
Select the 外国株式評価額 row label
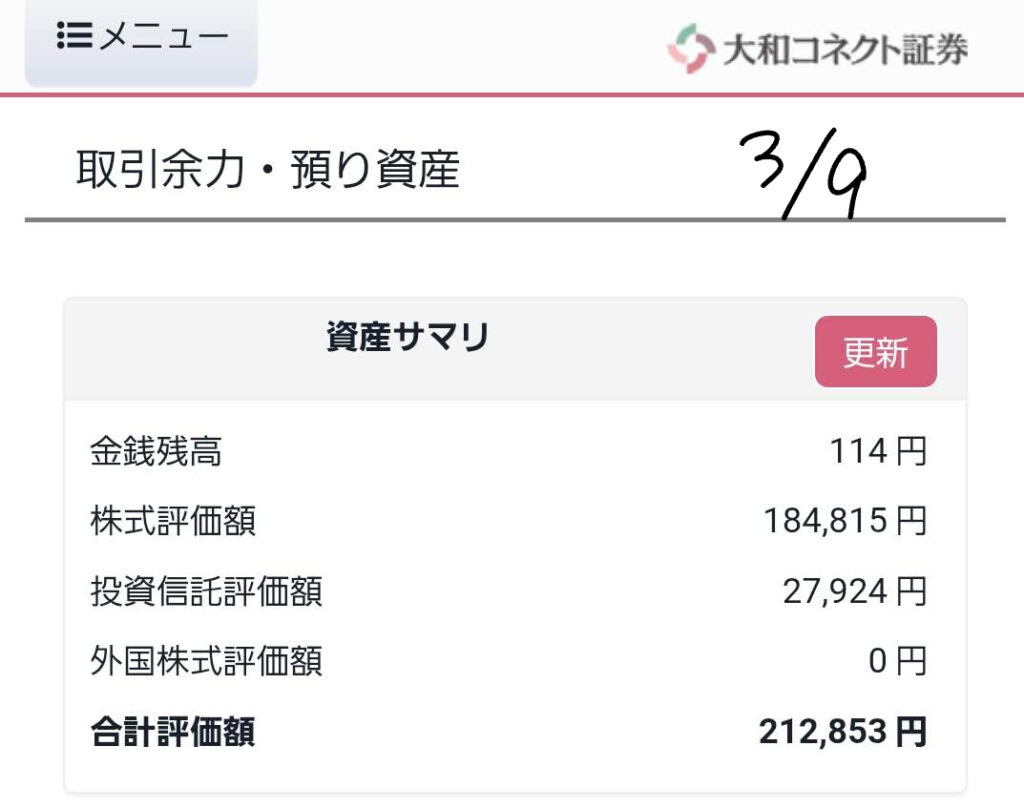point(206,662)
